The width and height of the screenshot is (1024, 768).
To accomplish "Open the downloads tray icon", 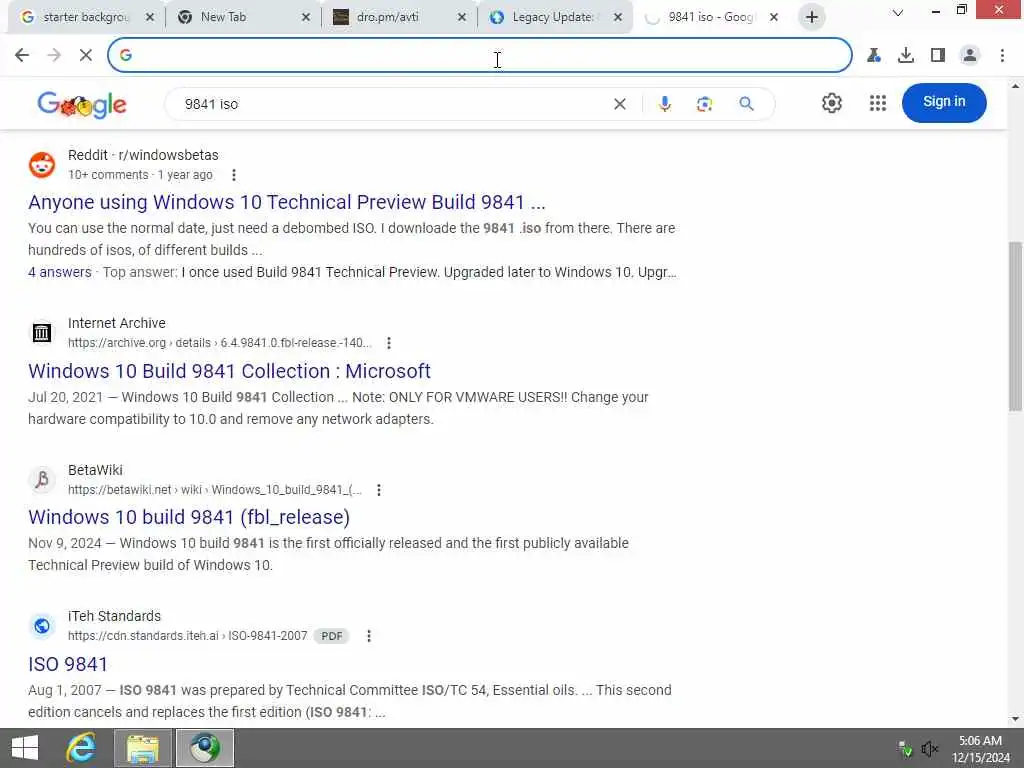I will click(906, 56).
